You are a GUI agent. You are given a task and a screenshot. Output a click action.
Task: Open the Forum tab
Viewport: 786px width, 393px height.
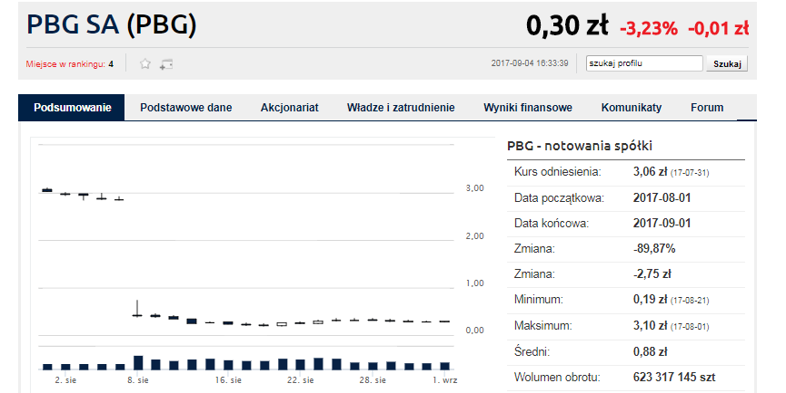point(707,107)
